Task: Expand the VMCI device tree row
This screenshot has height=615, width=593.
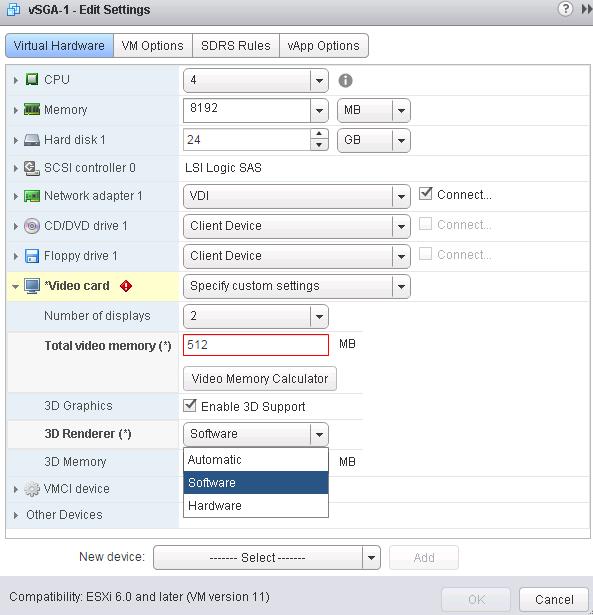Action: point(15,489)
